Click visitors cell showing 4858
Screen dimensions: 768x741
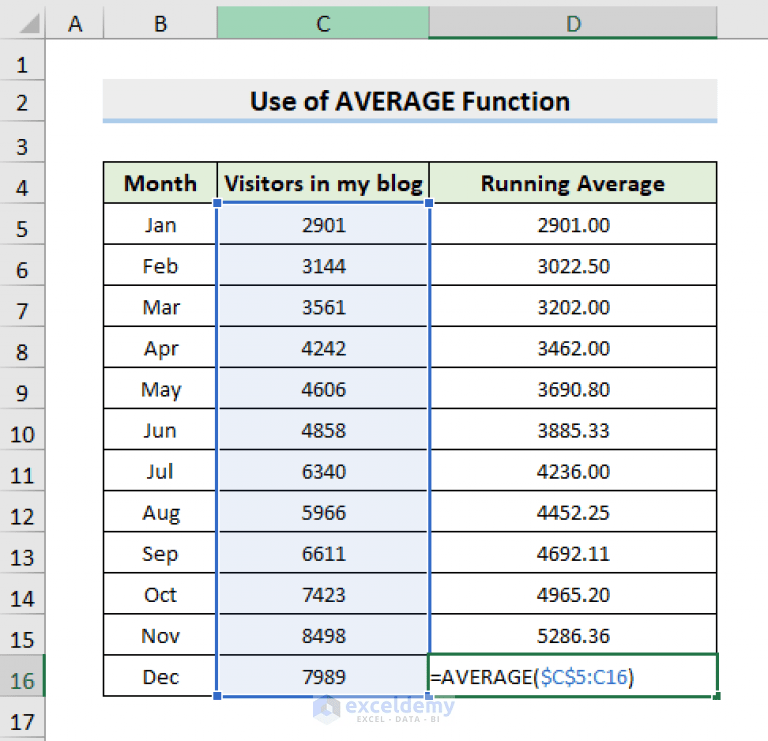click(x=323, y=430)
